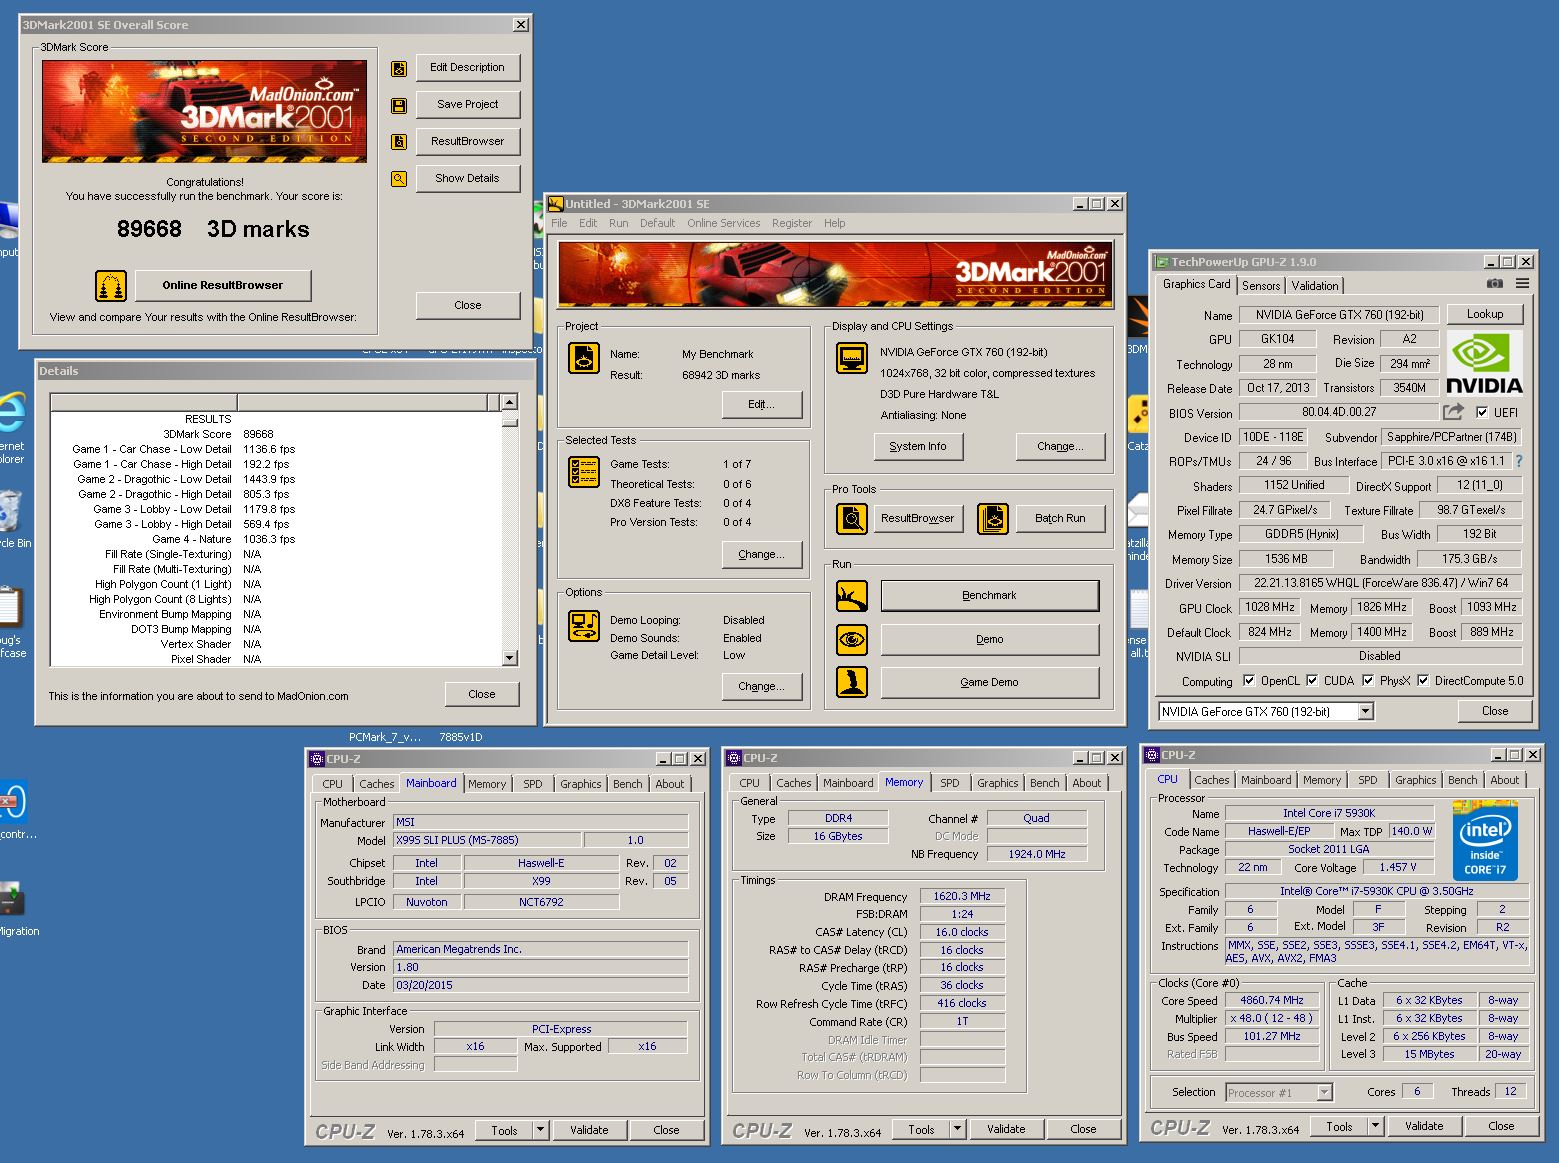Screen dimensions: 1559x1163
Task: Click Close button in Details window
Action: [x=482, y=694]
